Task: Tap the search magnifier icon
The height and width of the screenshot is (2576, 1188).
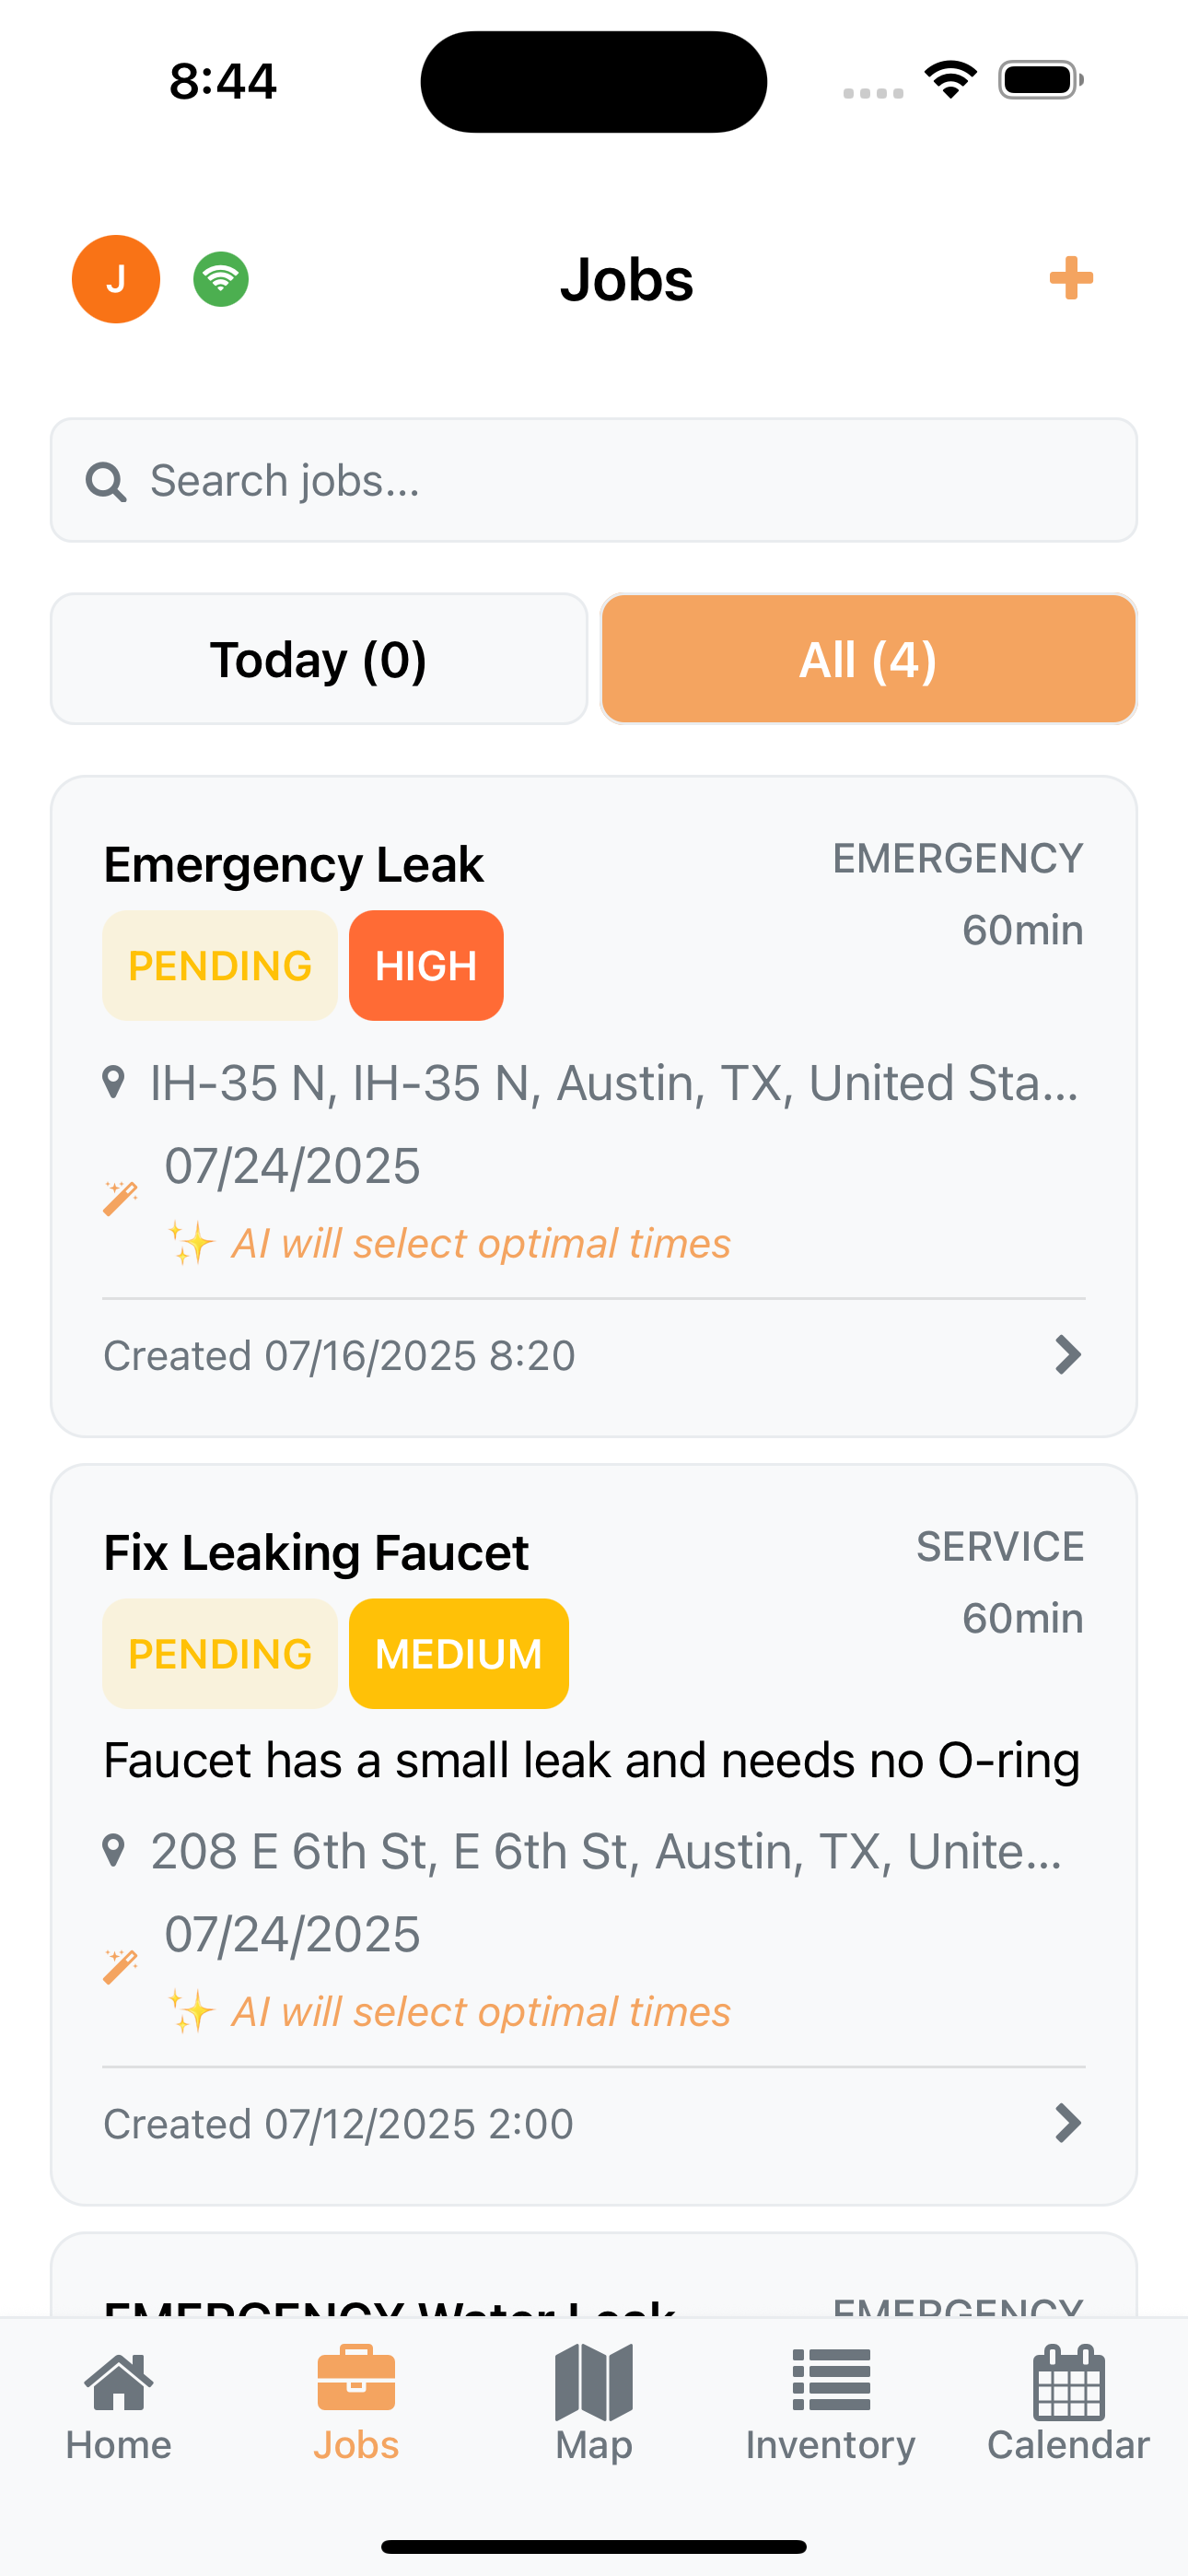Action: click(x=106, y=481)
